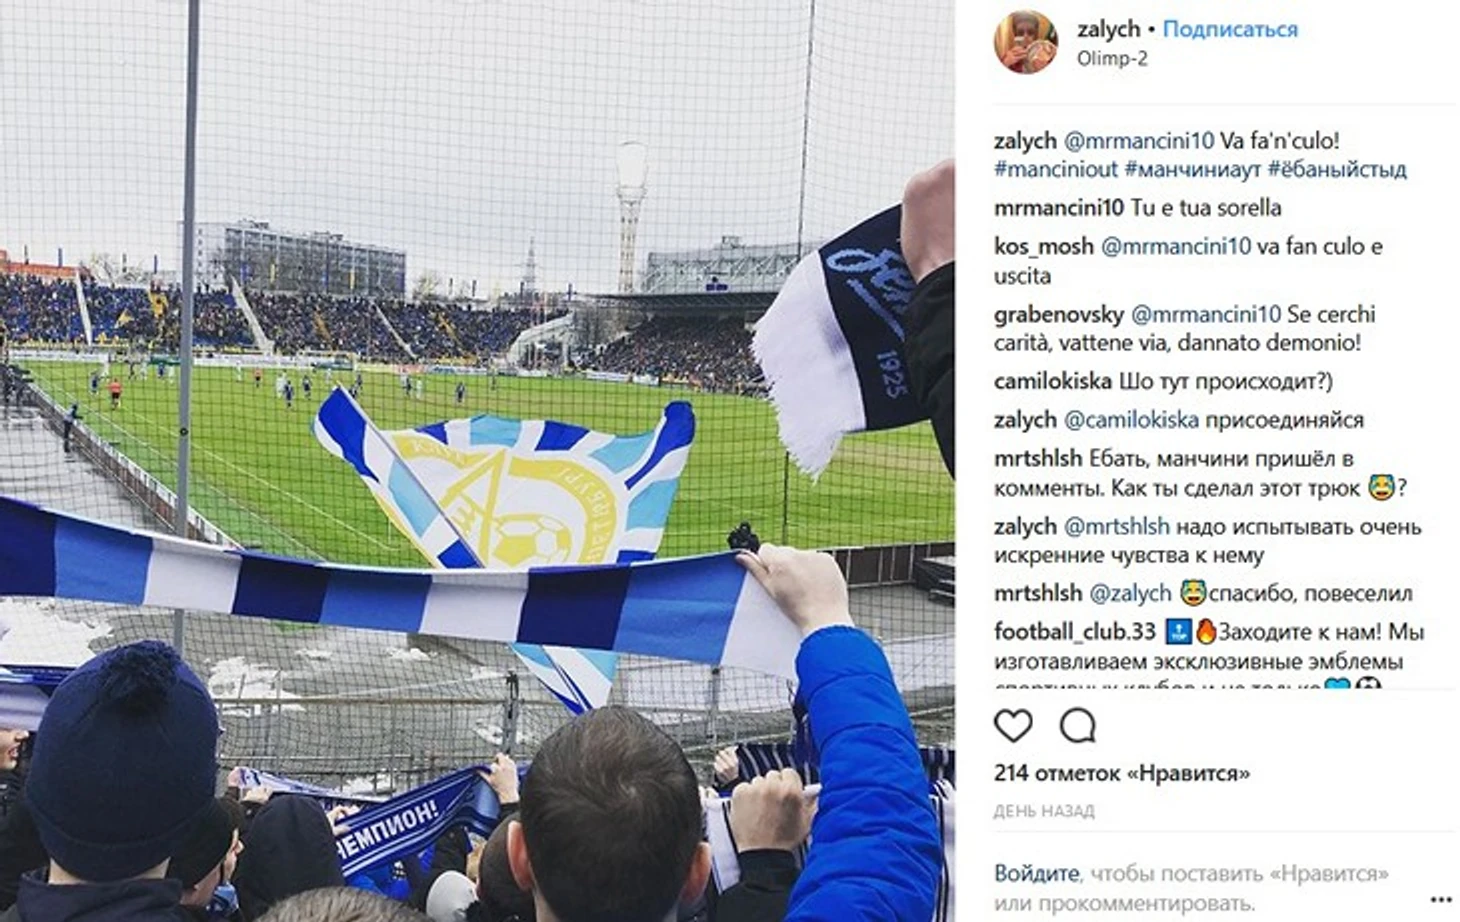This screenshot has width=1460, height=922.
Task: Open hashtag #ёбаныйстыд
Action: 1337,169
